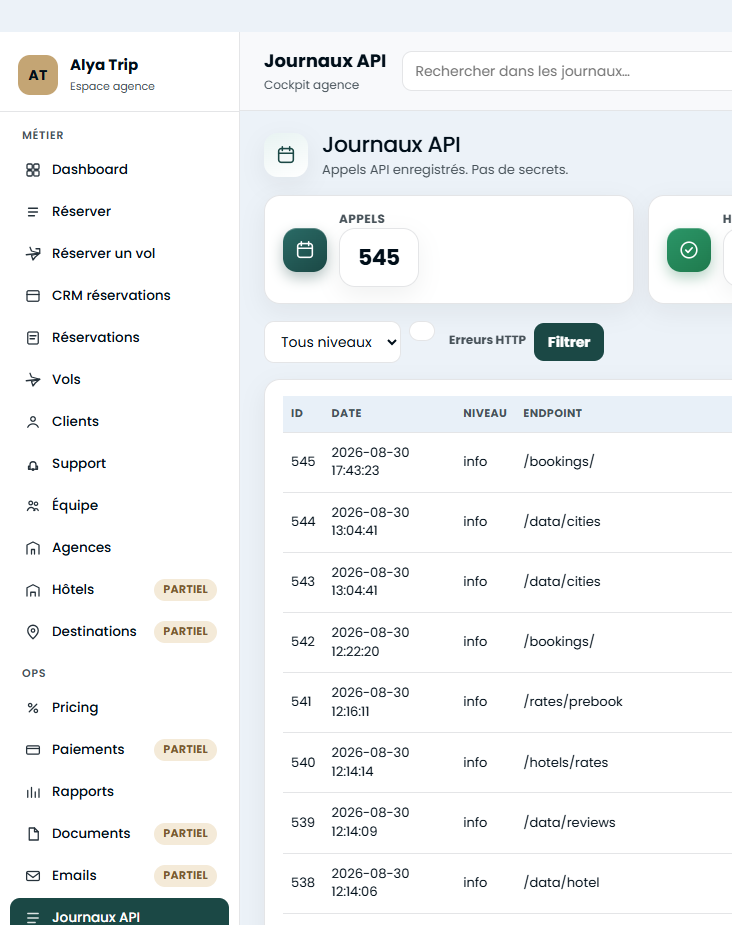Select log row 545 for /bookings/
The width and height of the screenshot is (732, 925).
[x=507, y=462]
